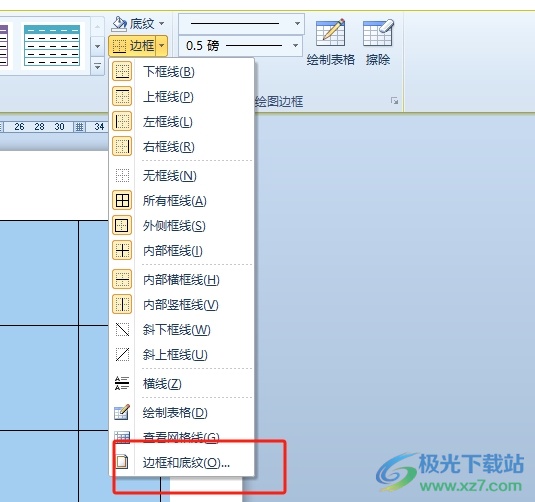535x502 pixels.
Task: Choose 上框线(P) menu entry
Action: [x=182, y=96]
